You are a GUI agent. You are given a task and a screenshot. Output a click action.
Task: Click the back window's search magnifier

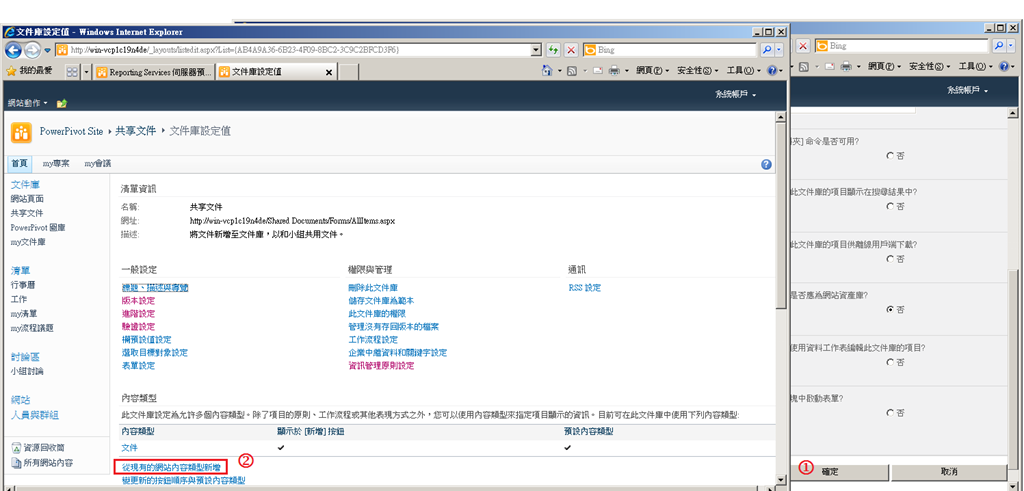pos(999,46)
